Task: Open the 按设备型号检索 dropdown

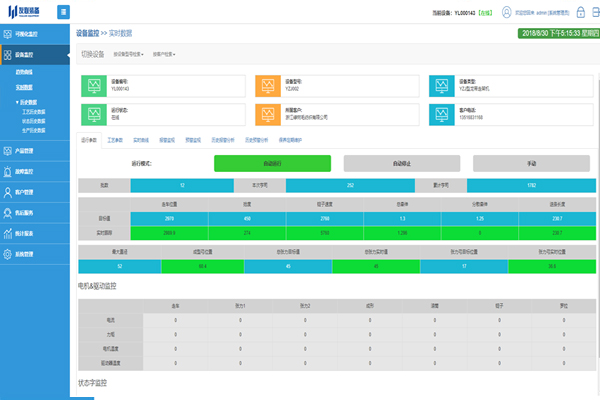Action: coord(128,54)
